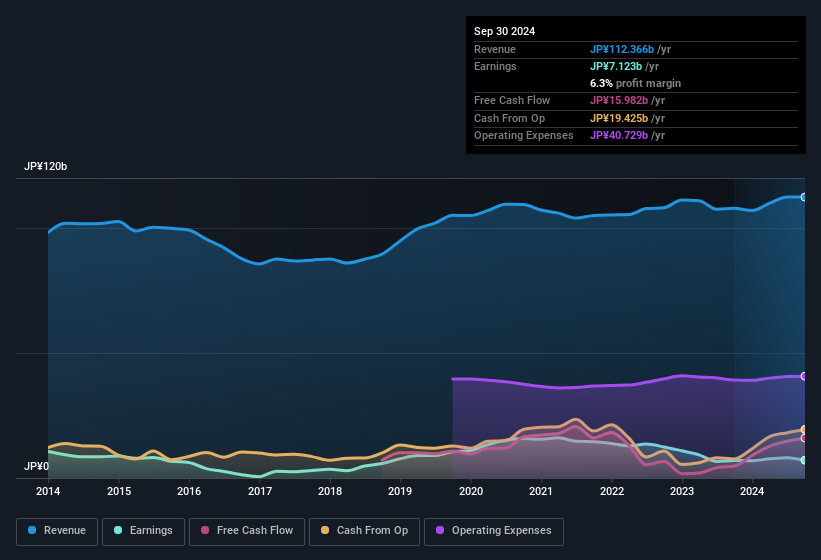Viewport: 821px width, 560px height.
Task: Click the Free Cash Flow endpoint marker
Action: click(x=804, y=438)
